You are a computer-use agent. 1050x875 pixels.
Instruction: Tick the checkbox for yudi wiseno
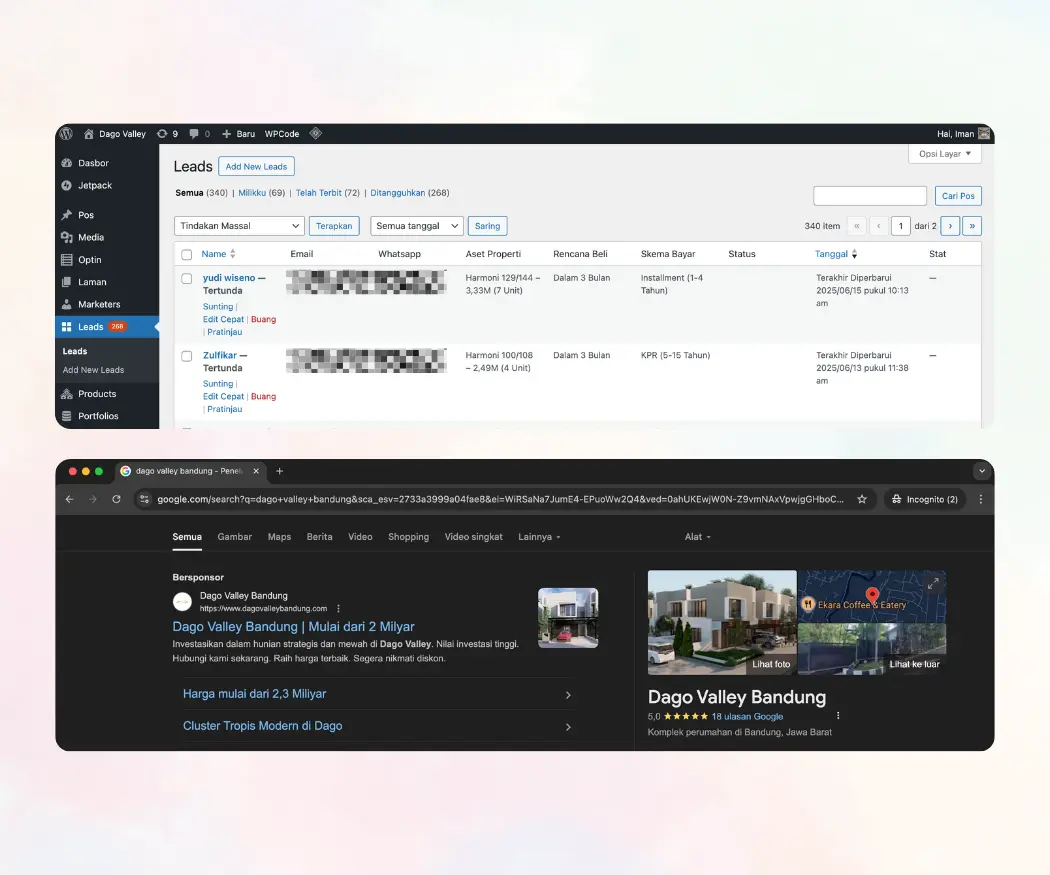(187, 279)
